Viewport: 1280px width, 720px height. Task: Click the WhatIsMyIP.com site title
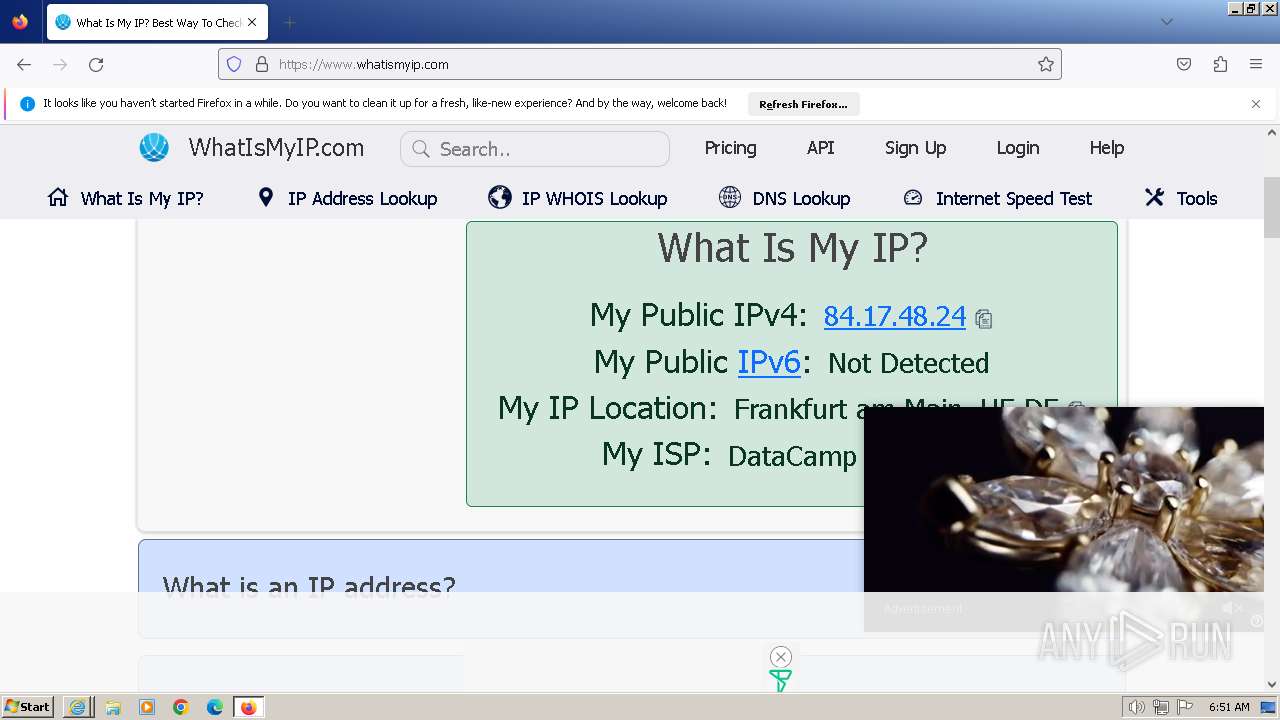click(x=276, y=148)
